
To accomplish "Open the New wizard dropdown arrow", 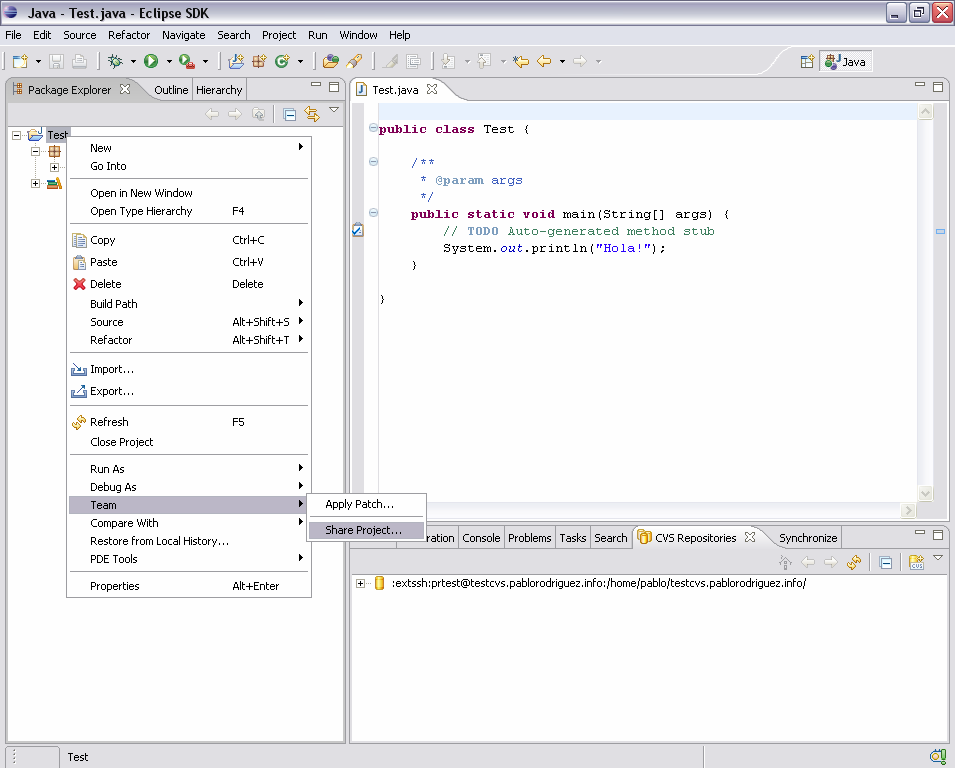I will coord(38,62).
